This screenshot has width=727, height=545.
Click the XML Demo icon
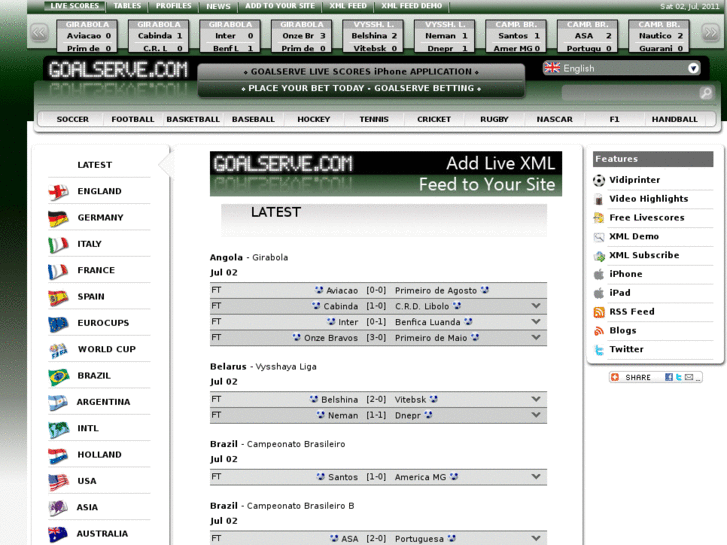click(599, 237)
